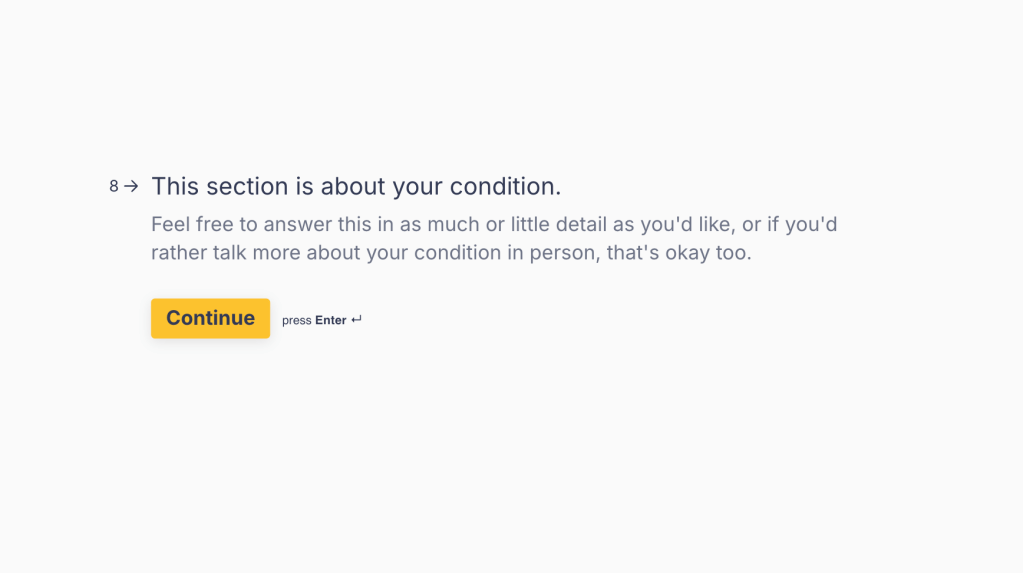The width and height of the screenshot is (1023, 573).
Task: Click the word press in the hint
Action: pyautogui.click(x=297, y=320)
